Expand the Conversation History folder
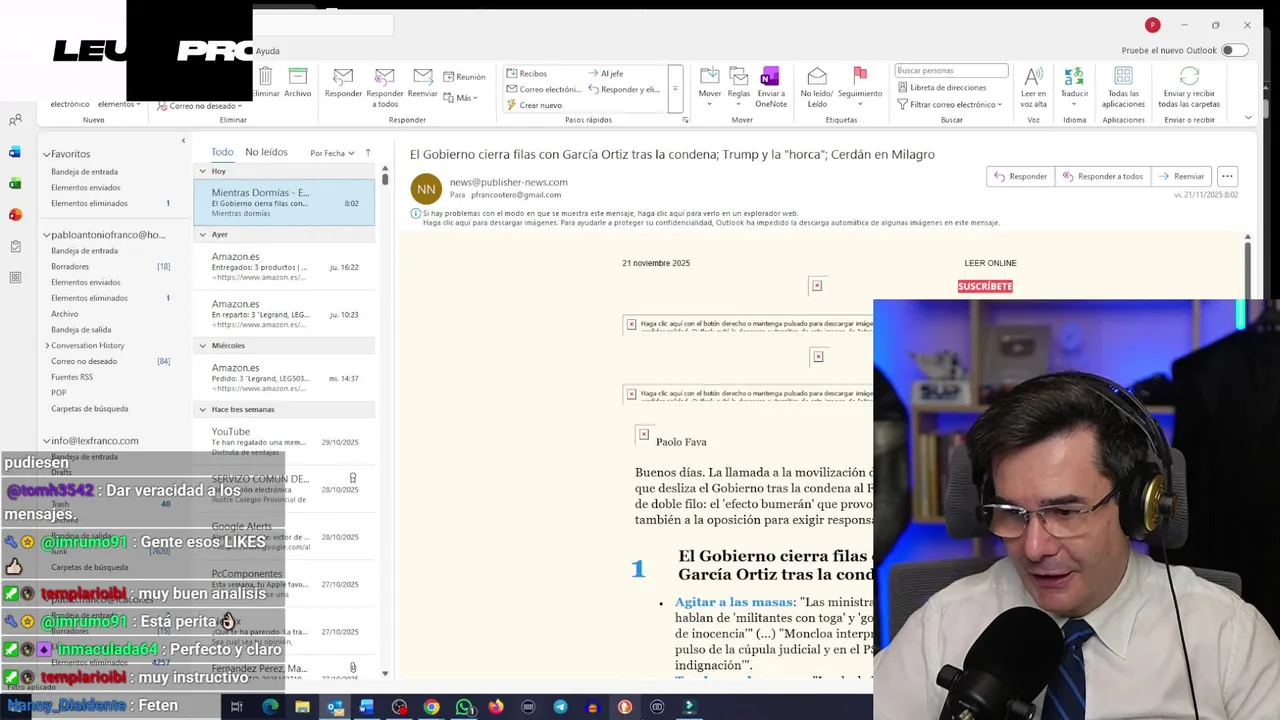Viewport: 1280px width, 720px height. (47, 345)
